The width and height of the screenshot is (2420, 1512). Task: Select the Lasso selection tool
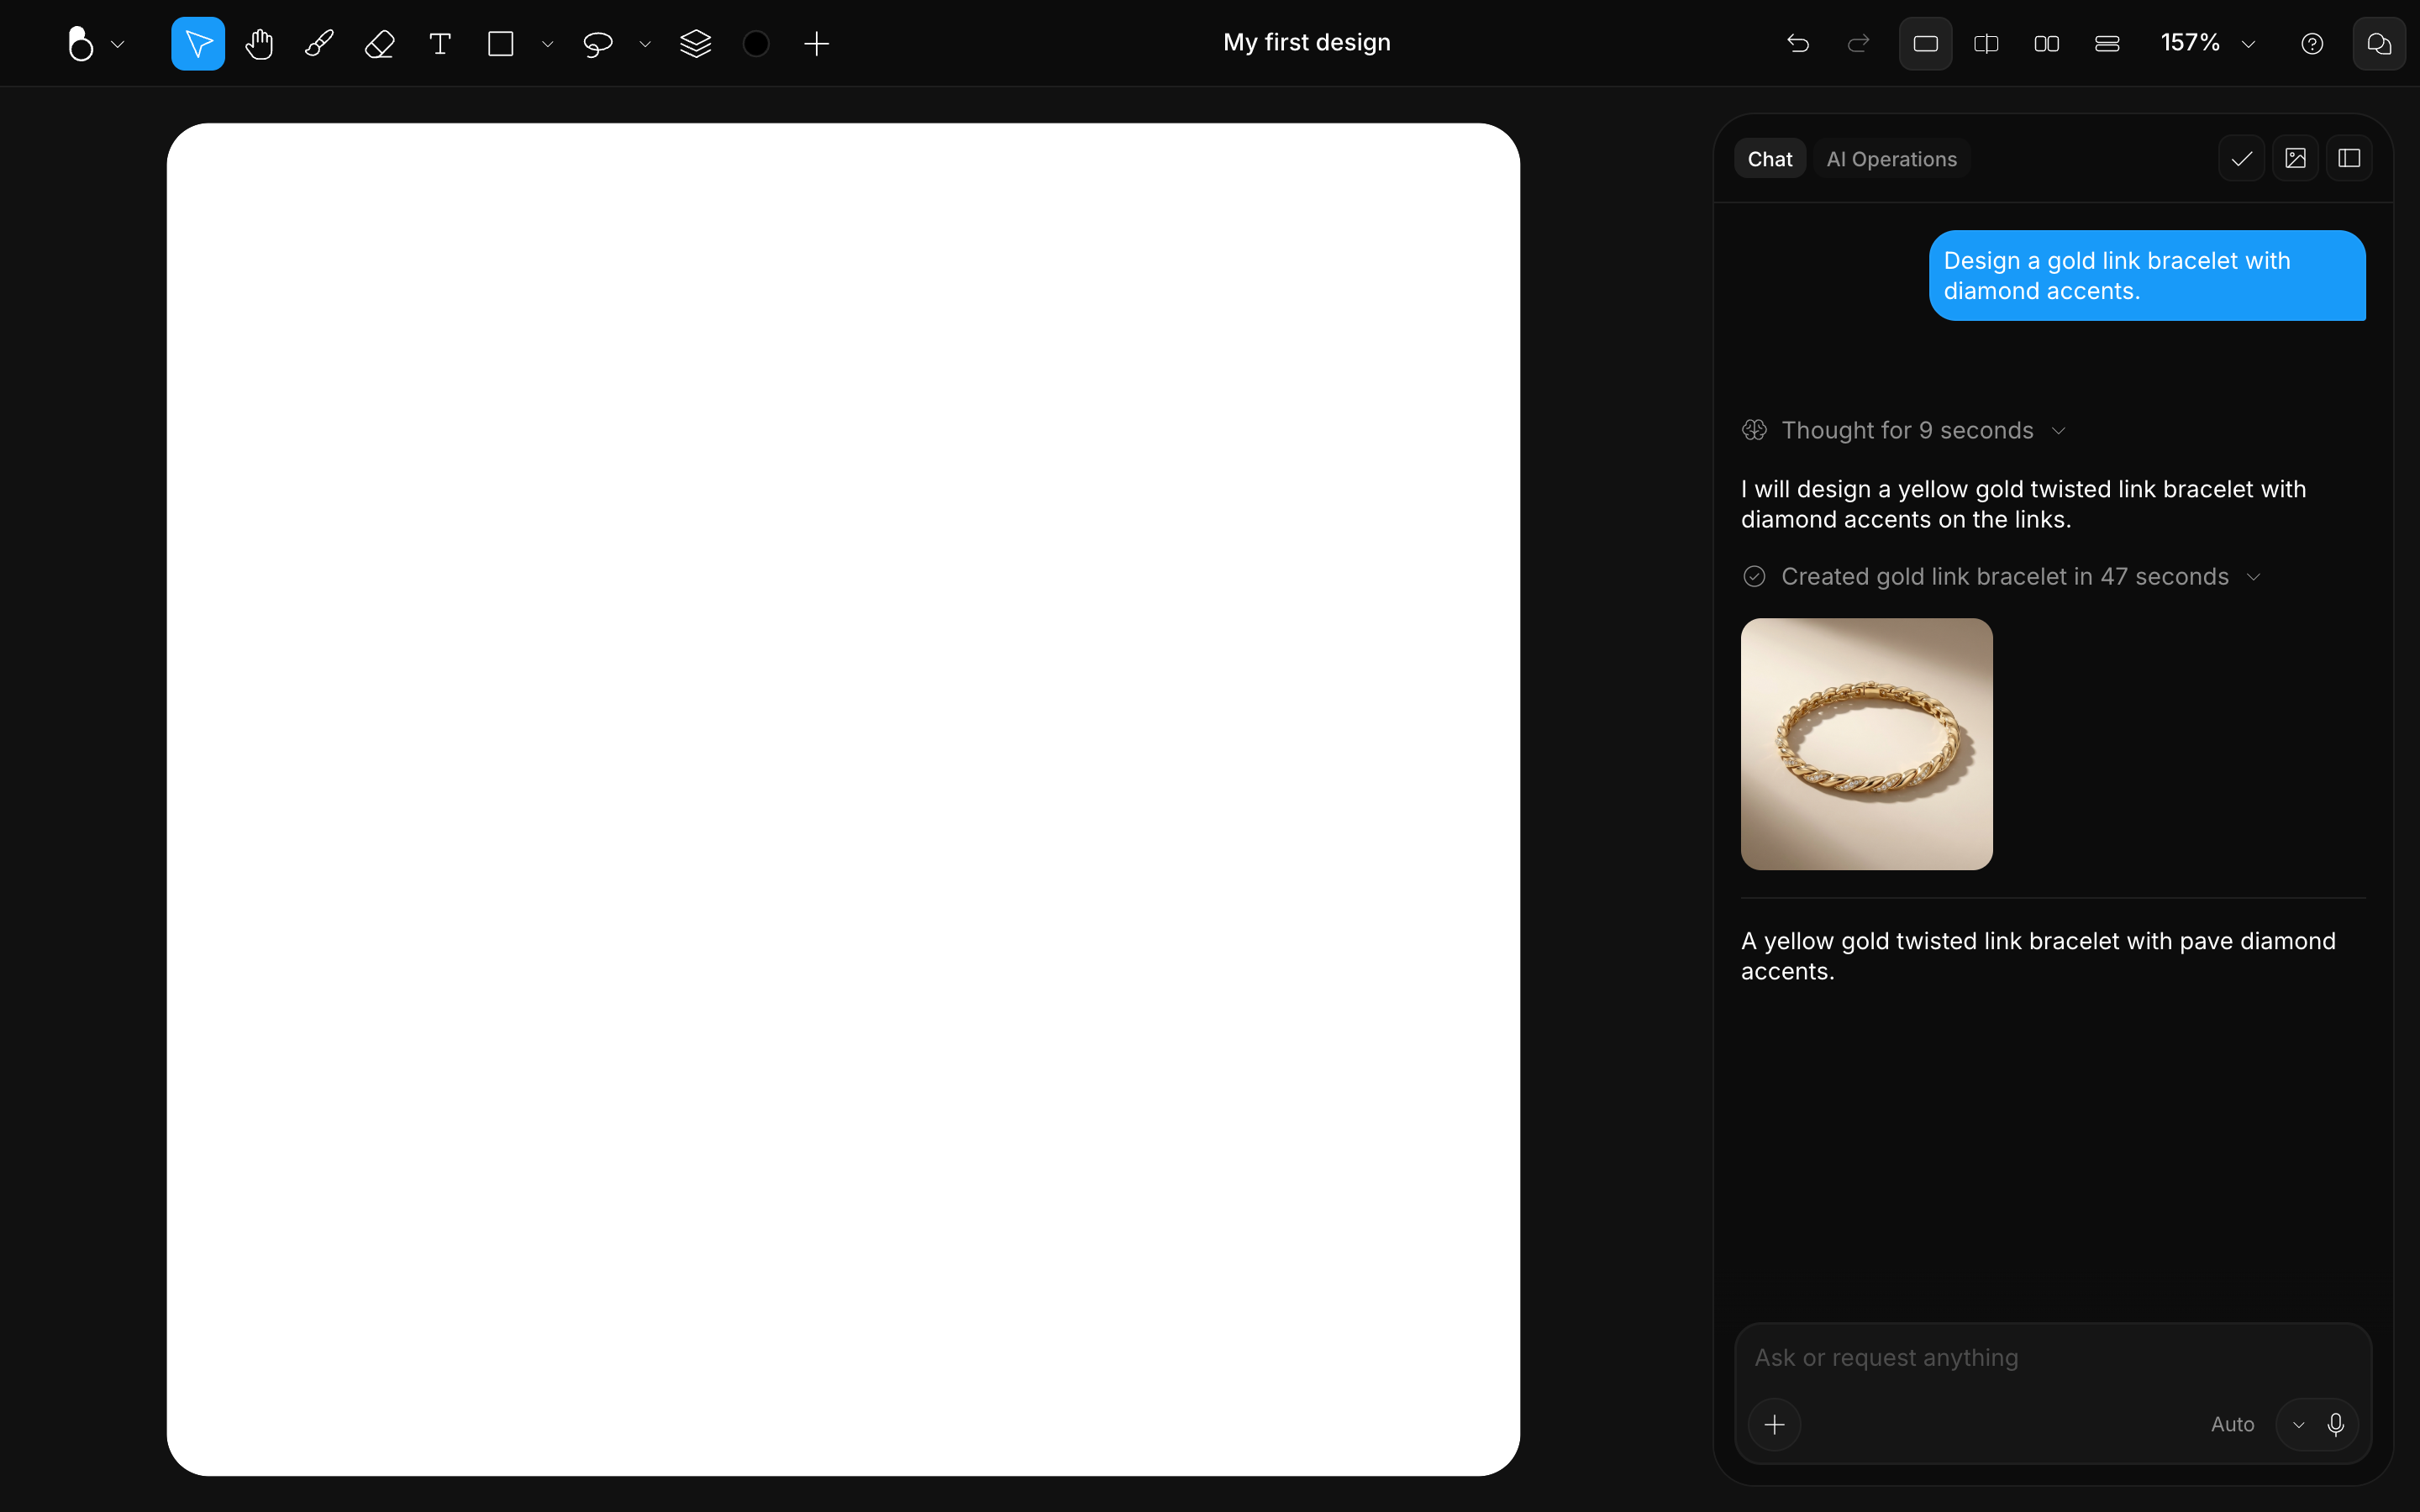click(x=598, y=44)
